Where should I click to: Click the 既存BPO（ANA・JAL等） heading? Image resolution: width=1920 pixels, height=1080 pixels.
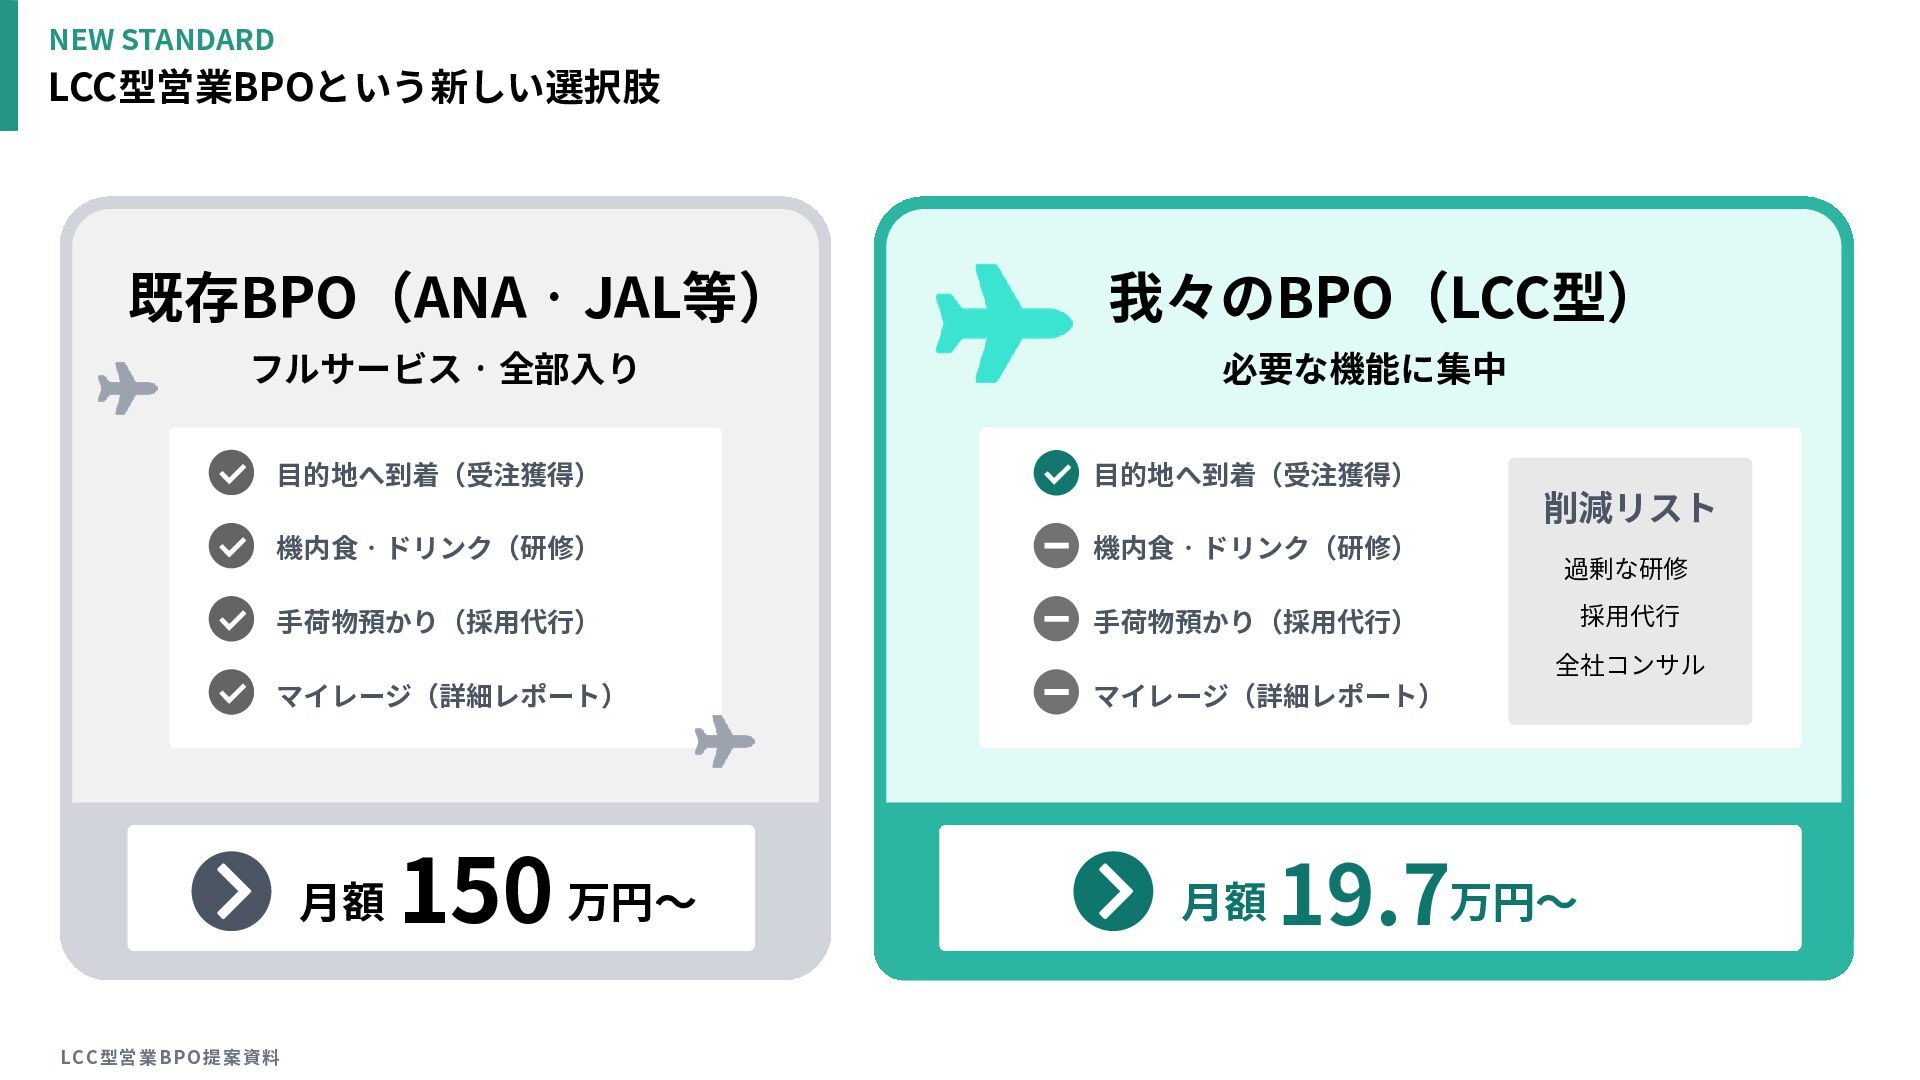point(446,298)
